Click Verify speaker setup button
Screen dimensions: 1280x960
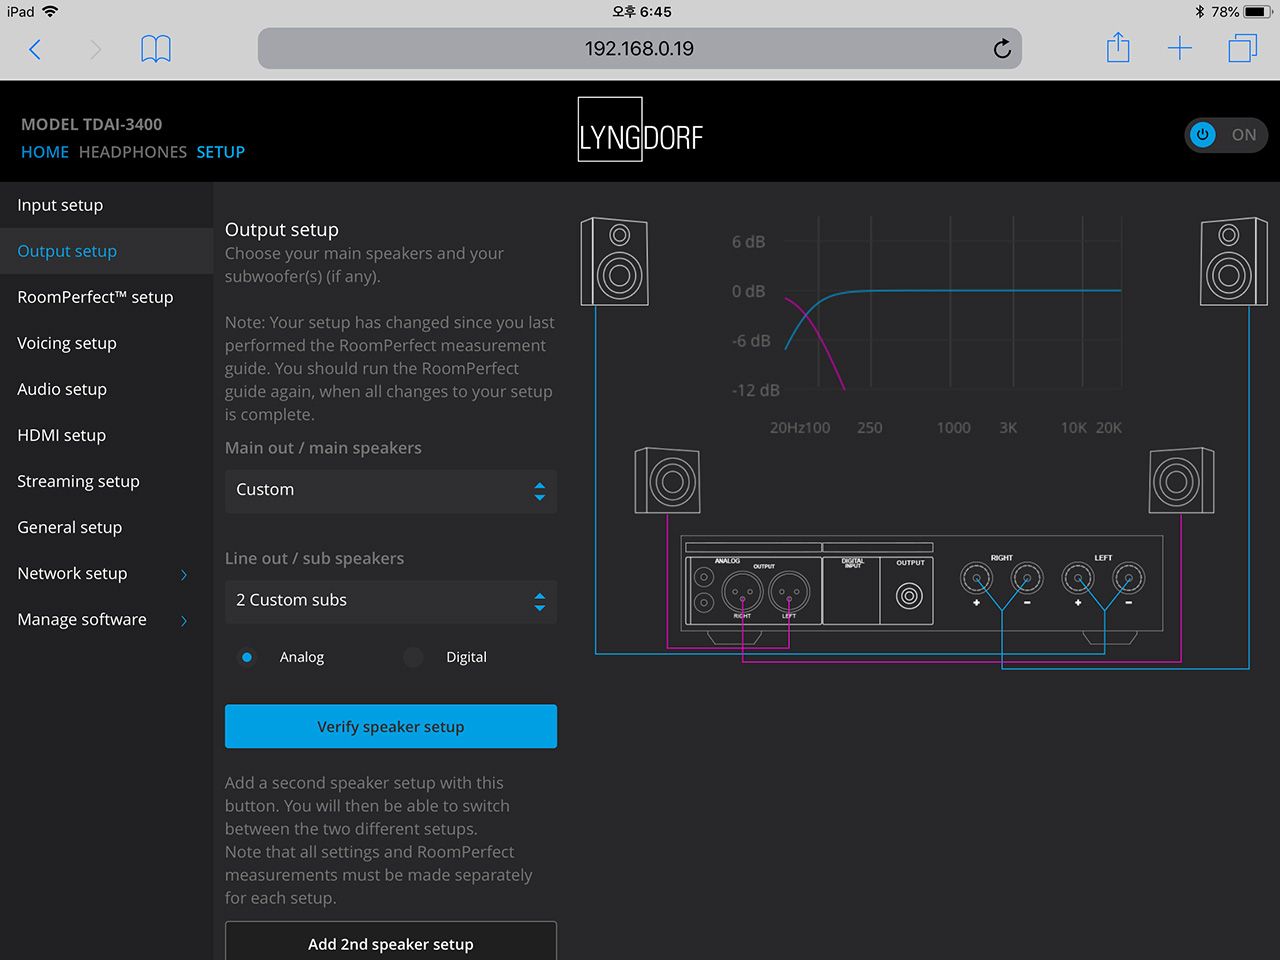[x=391, y=726]
